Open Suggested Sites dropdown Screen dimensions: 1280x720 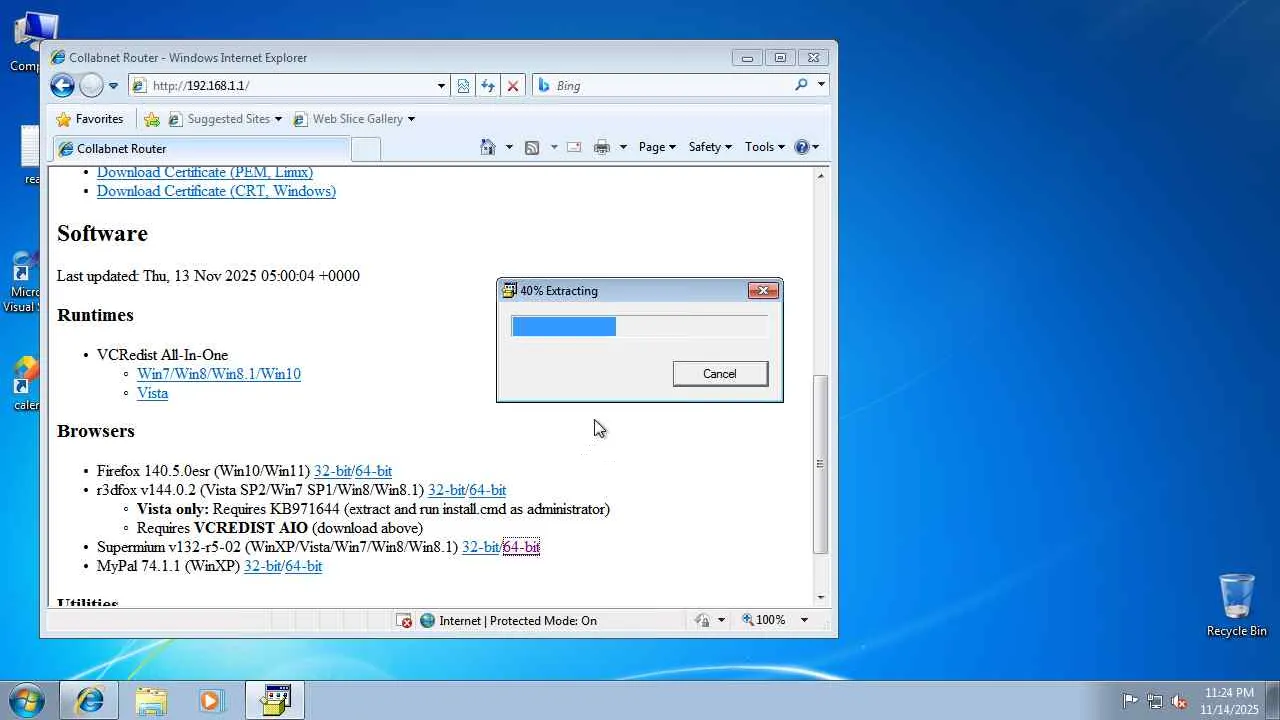coord(225,119)
